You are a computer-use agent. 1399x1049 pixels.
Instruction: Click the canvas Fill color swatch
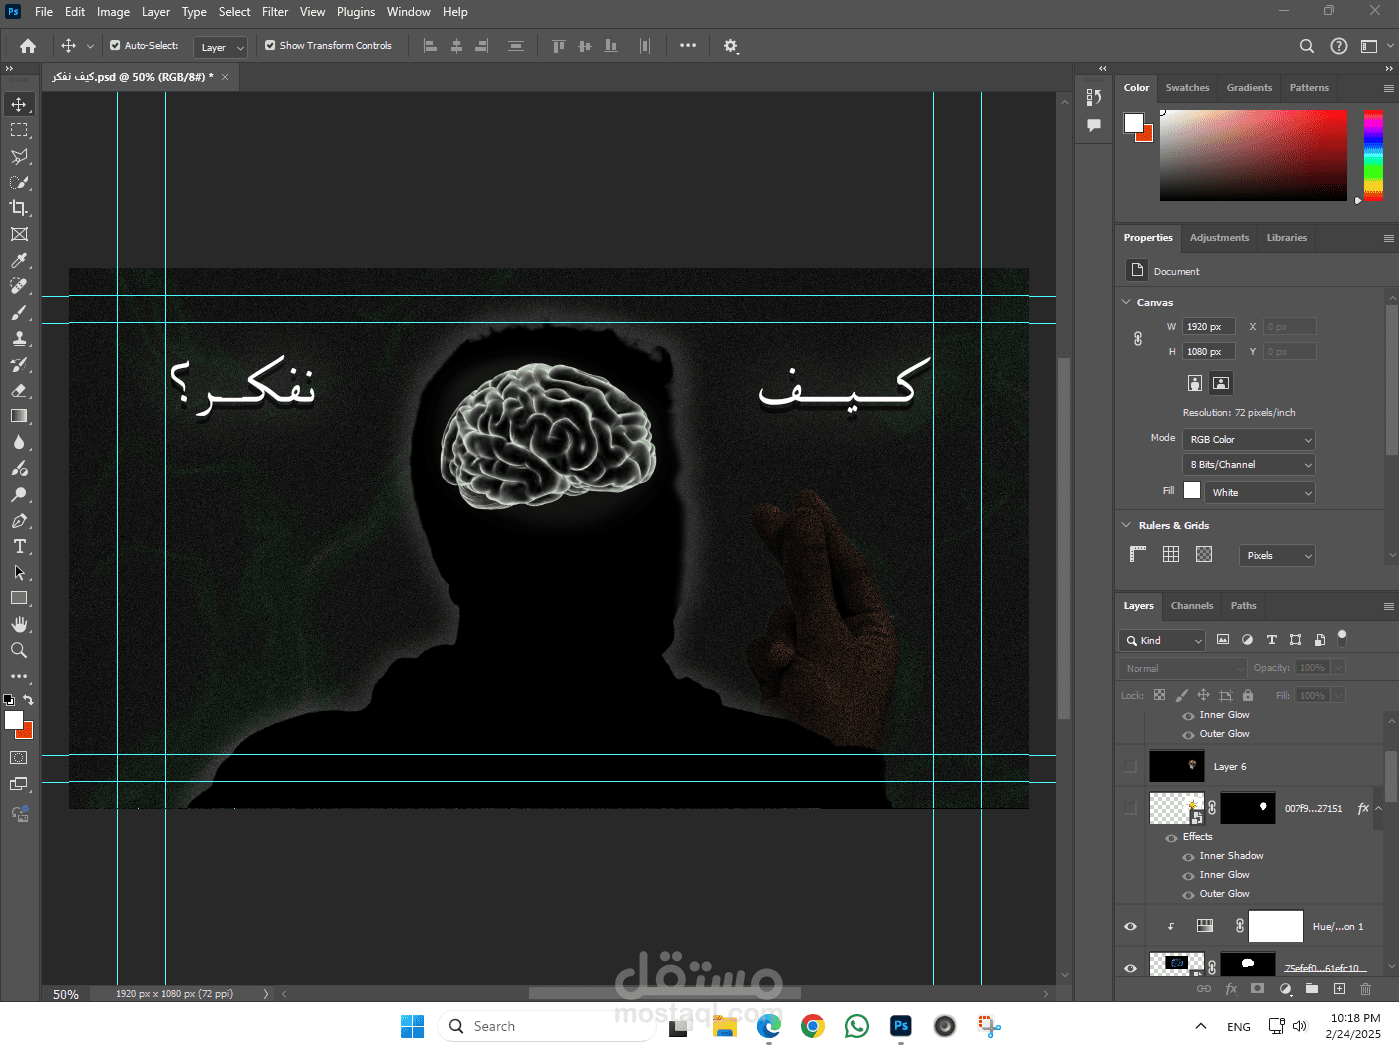pos(1192,490)
